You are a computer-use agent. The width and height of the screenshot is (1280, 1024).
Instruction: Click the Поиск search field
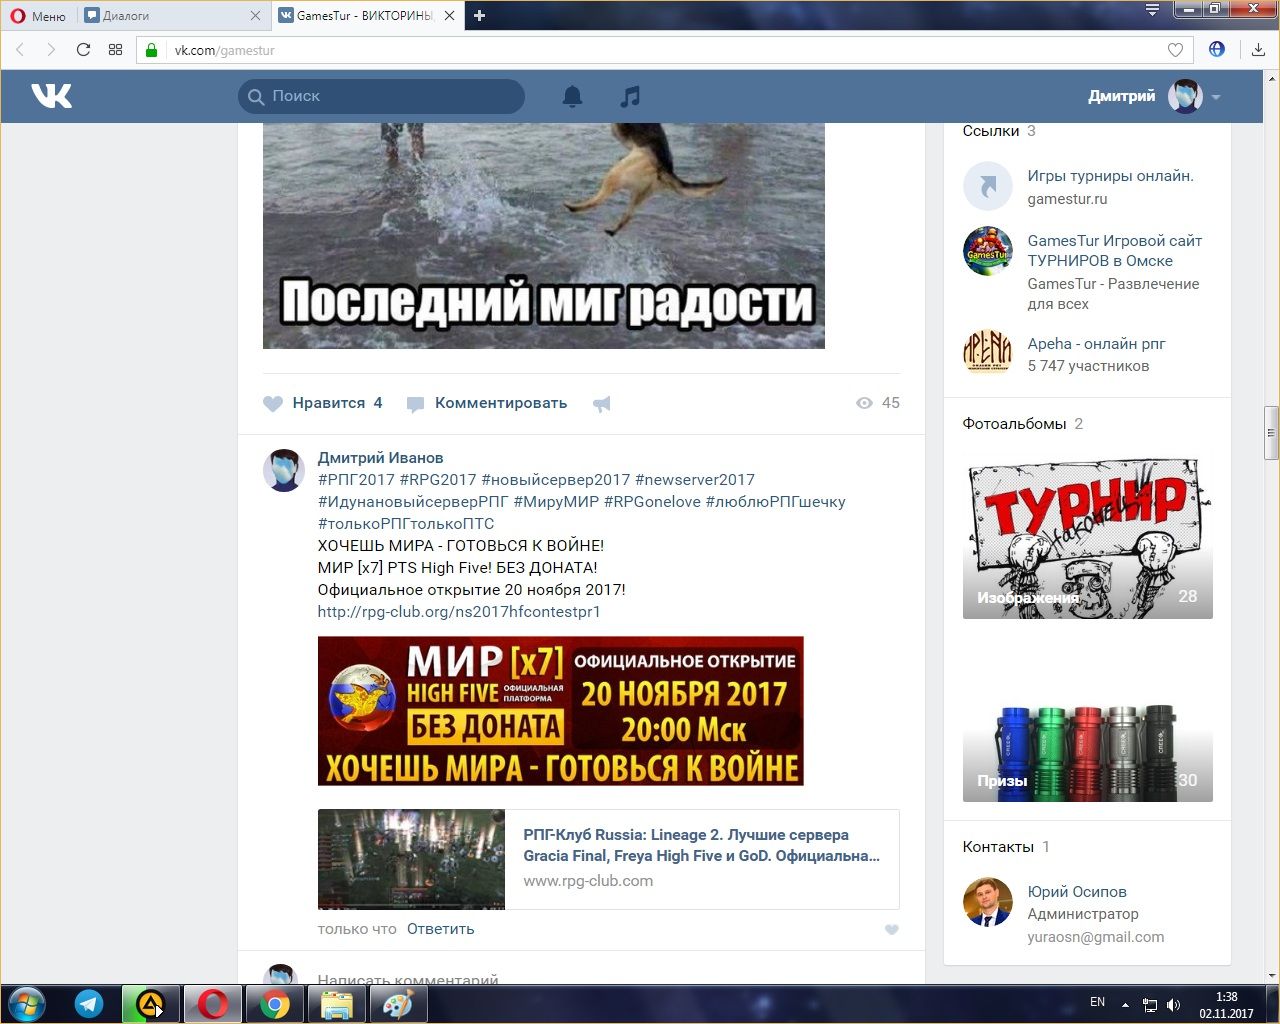click(390, 96)
